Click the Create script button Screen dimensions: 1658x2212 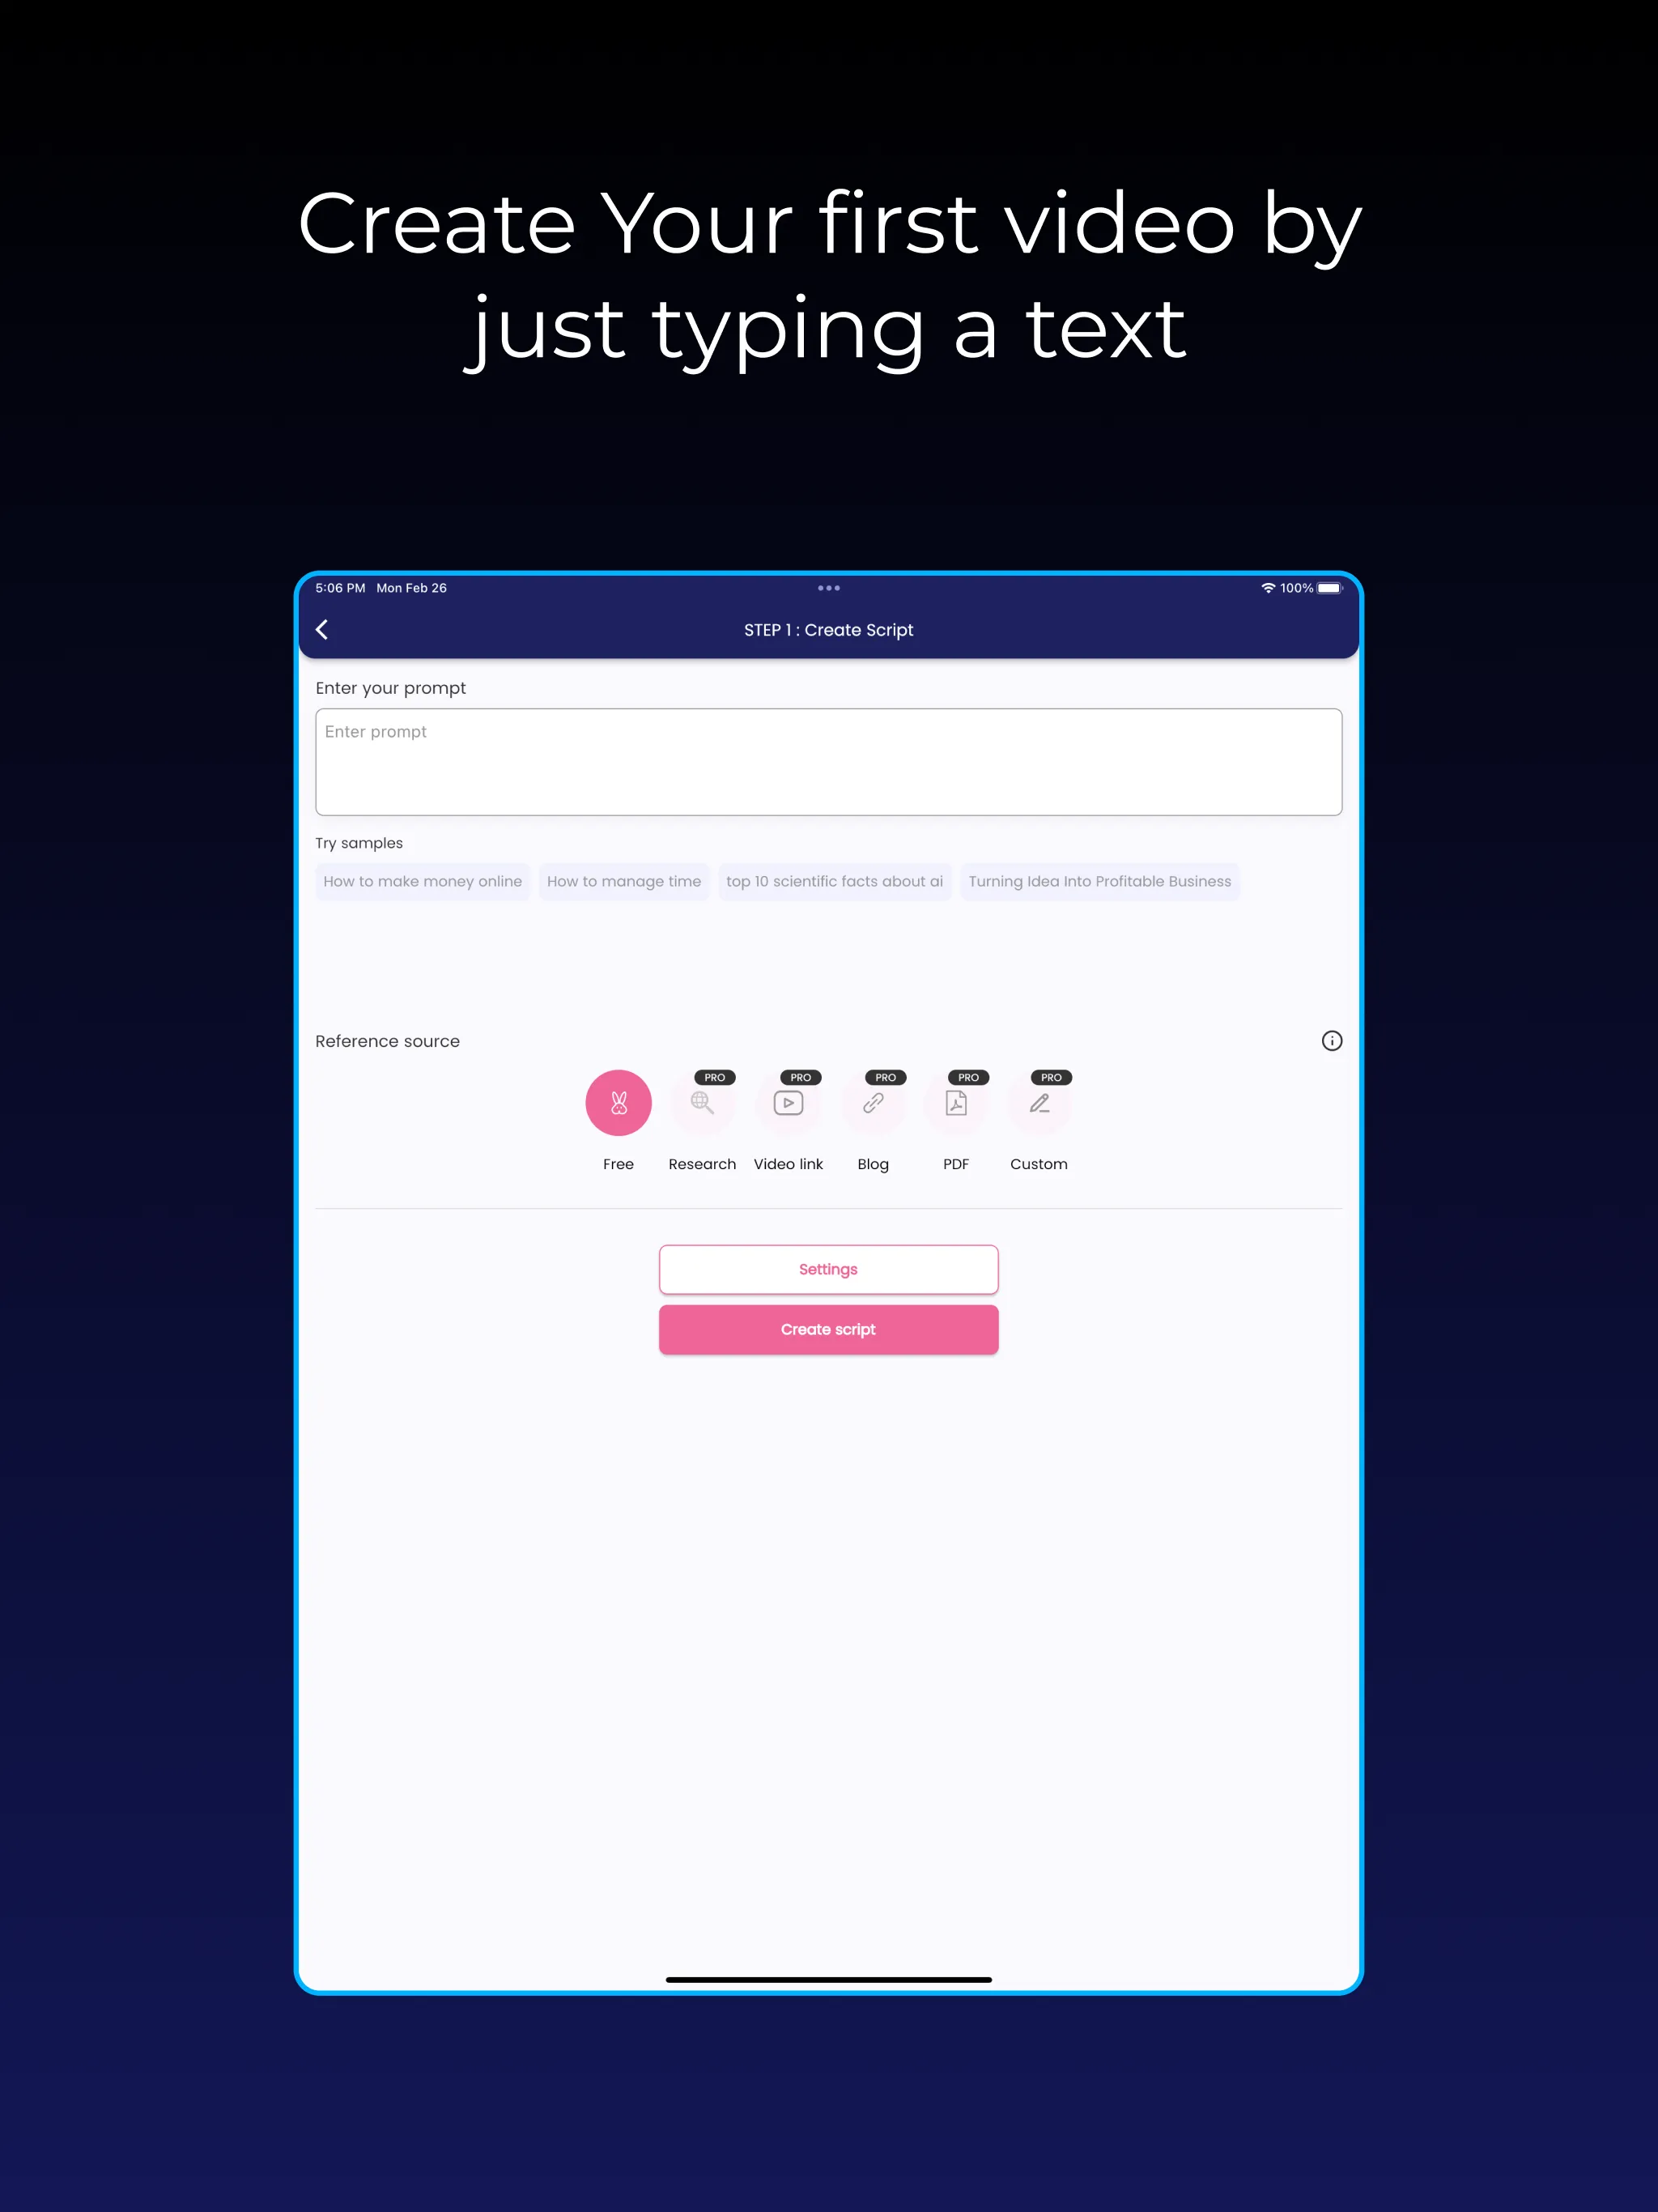pos(829,1329)
